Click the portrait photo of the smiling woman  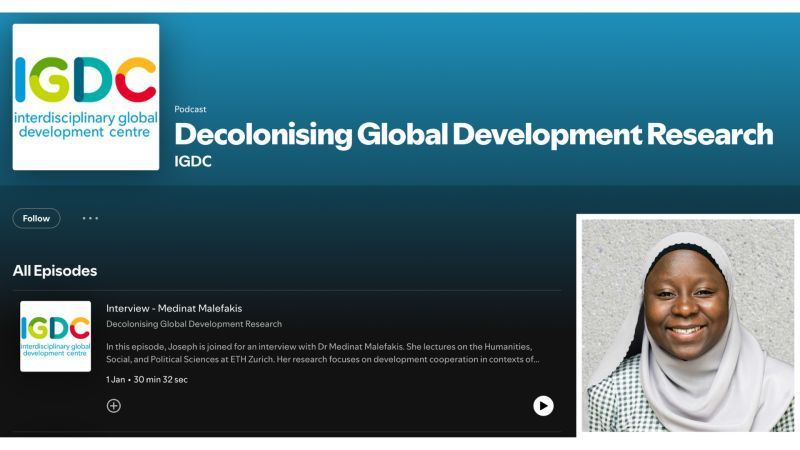[688, 325]
